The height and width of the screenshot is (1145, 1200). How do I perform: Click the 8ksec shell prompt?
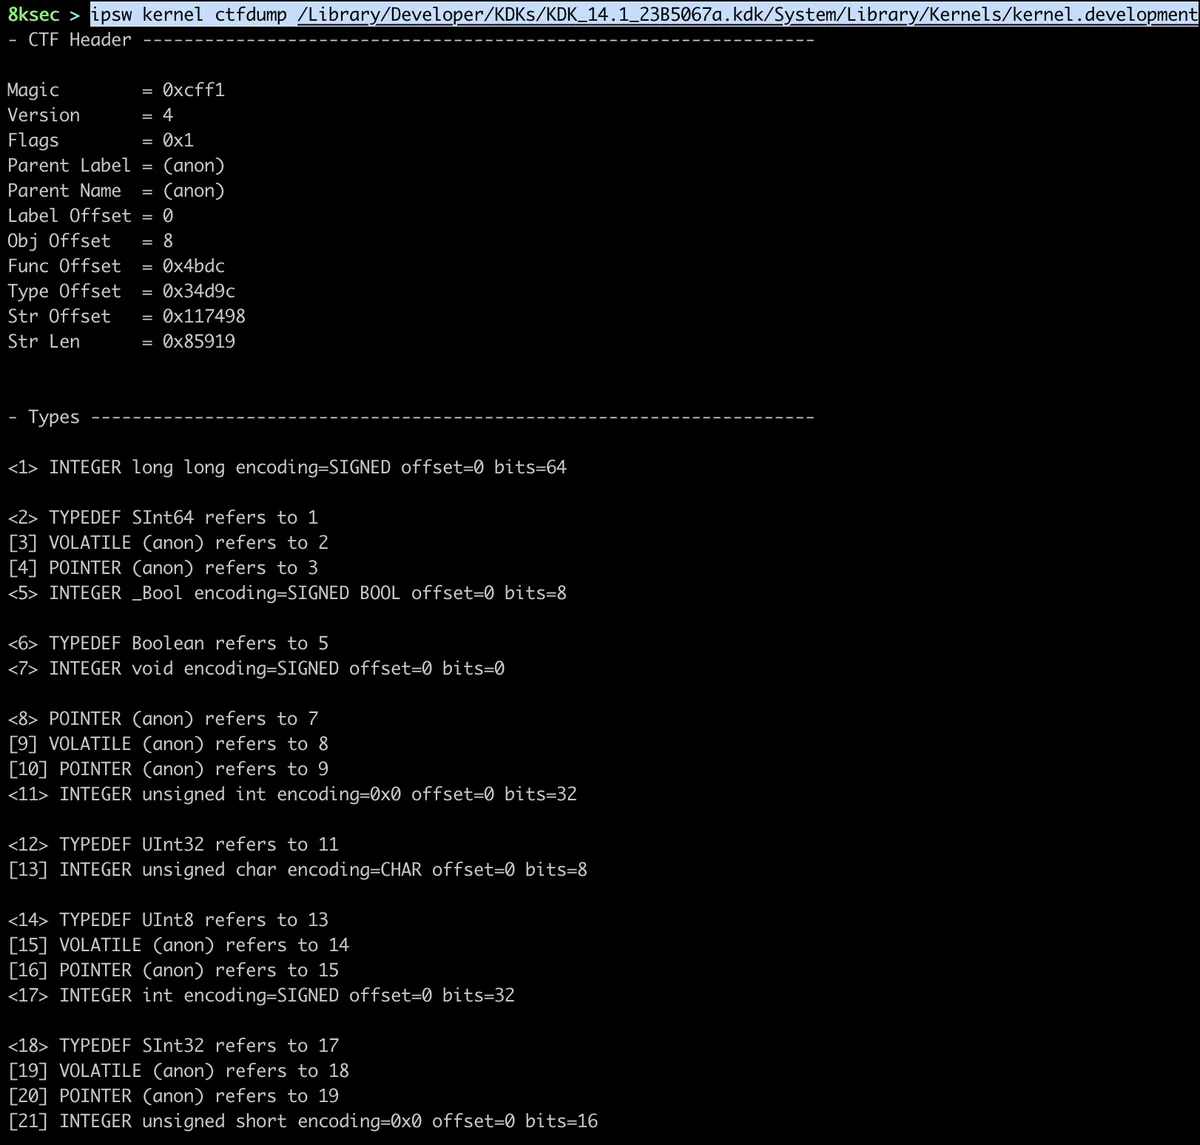click(33, 14)
